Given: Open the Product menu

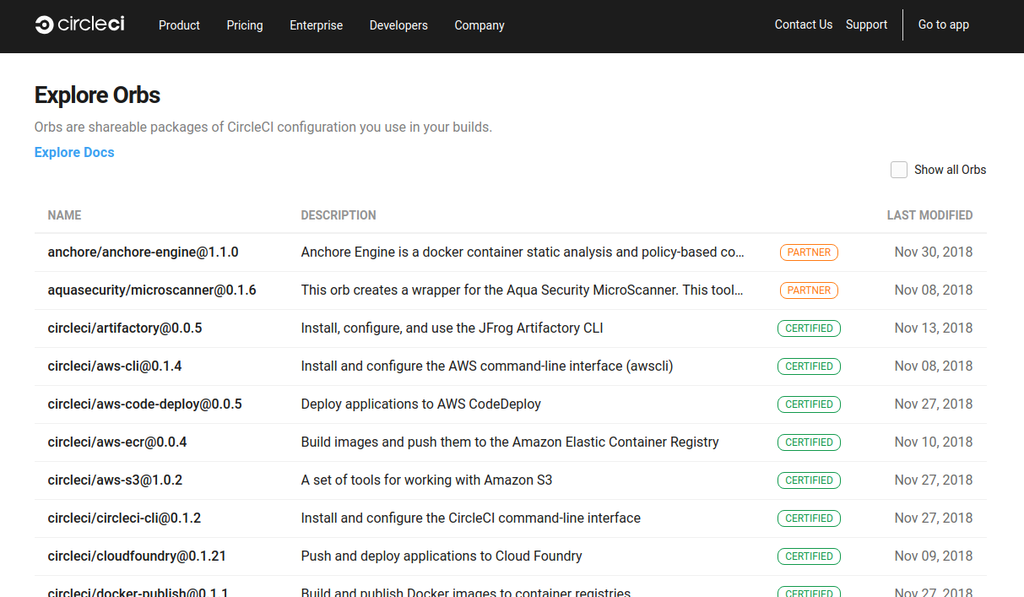Looking at the screenshot, I should click(x=179, y=25).
